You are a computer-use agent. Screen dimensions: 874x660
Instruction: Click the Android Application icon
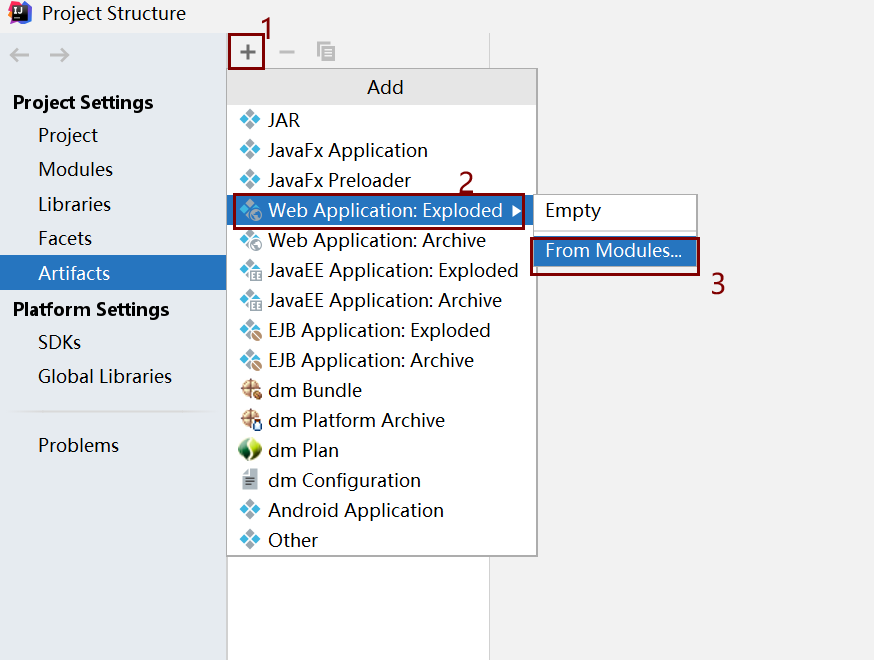point(250,510)
